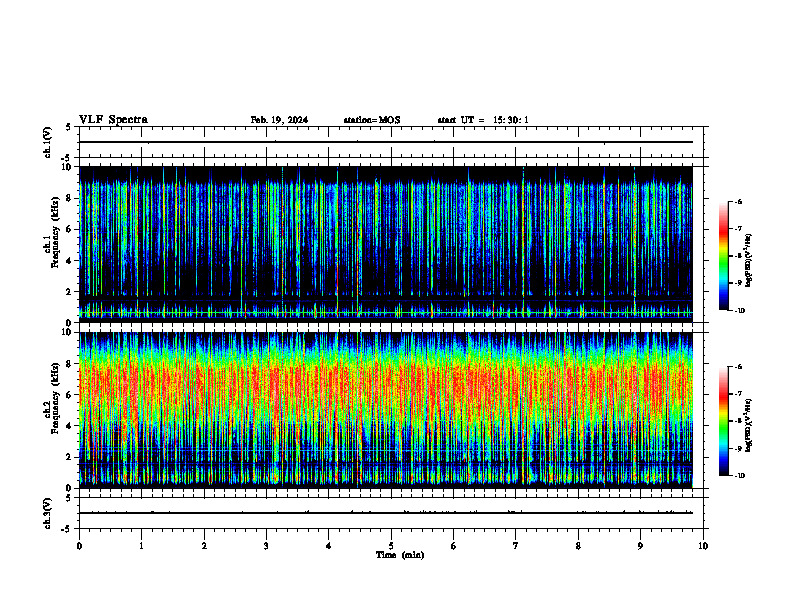Viewport: 792px width, 612px height.
Task: Click the ch.1 spectrogram panel
Action: (x=386, y=244)
